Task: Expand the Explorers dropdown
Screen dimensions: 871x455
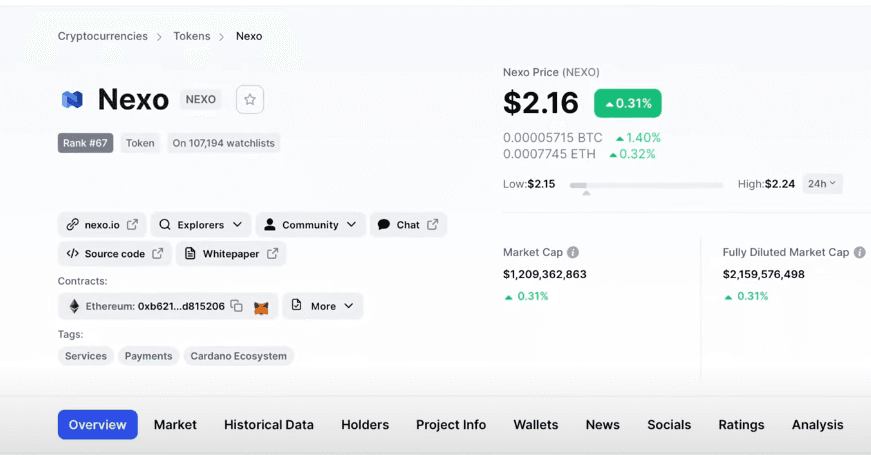Action: coord(201,224)
